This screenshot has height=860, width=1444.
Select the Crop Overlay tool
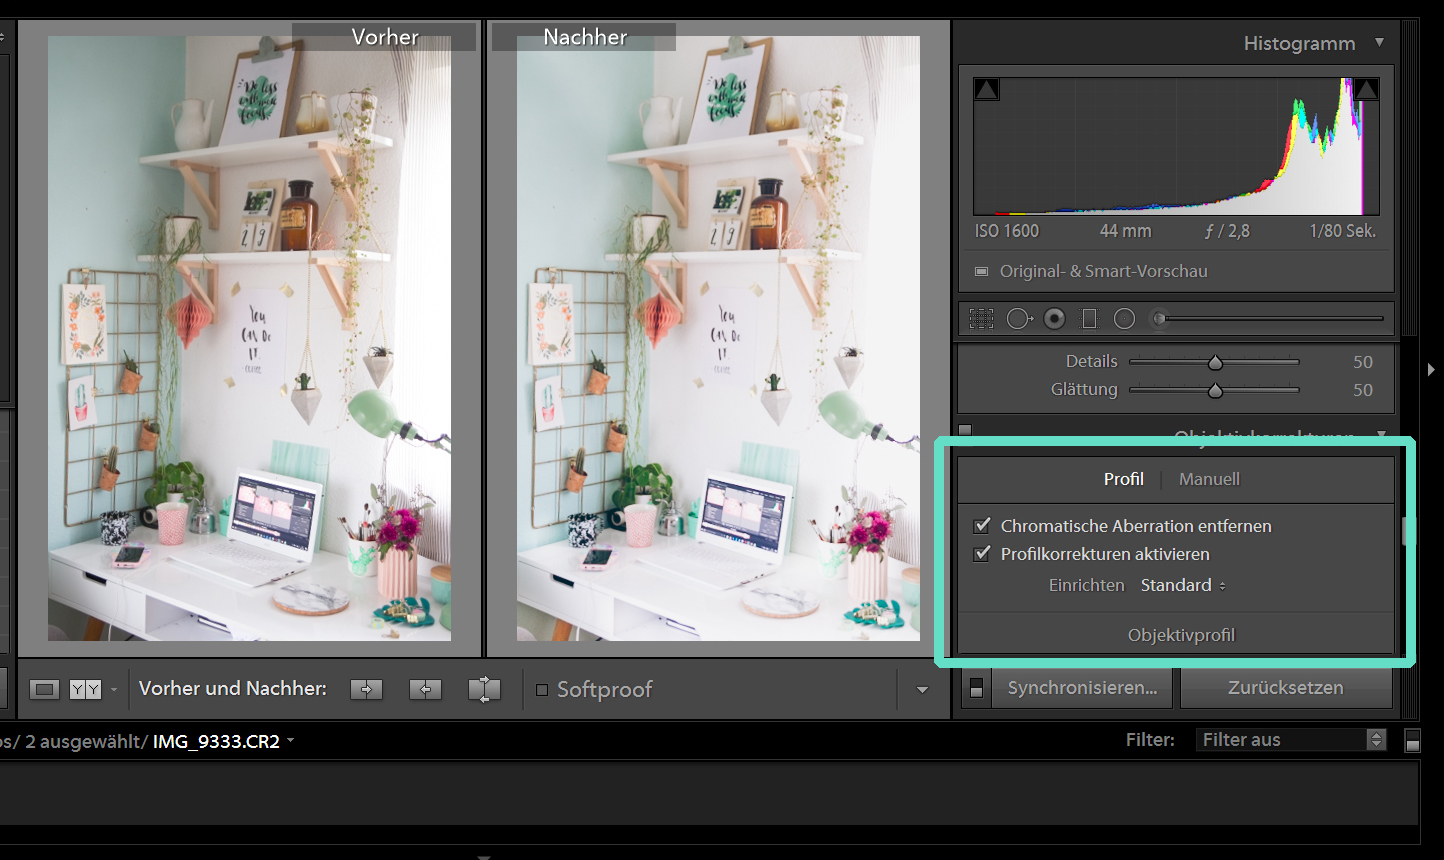(981, 319)
